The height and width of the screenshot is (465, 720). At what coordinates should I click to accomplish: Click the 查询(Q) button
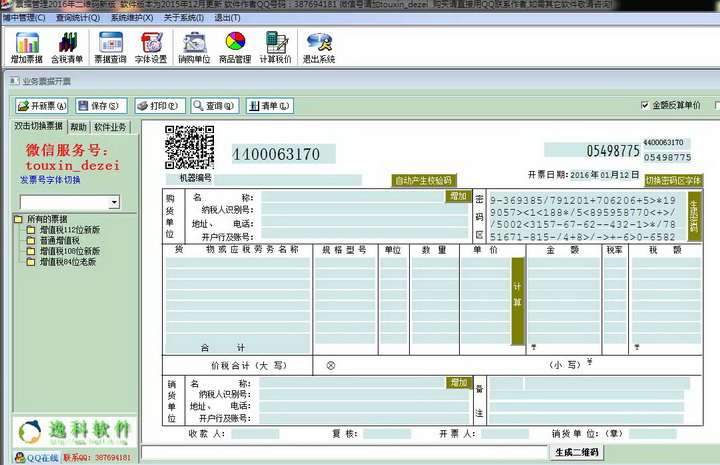pos(215,106)
